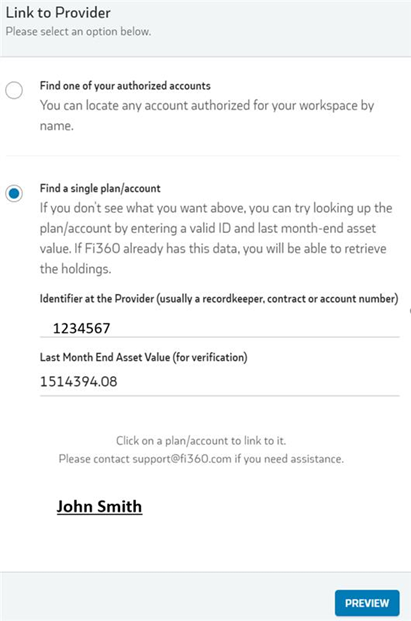Focus the Identifier at the Provider field

coord(220,328)
